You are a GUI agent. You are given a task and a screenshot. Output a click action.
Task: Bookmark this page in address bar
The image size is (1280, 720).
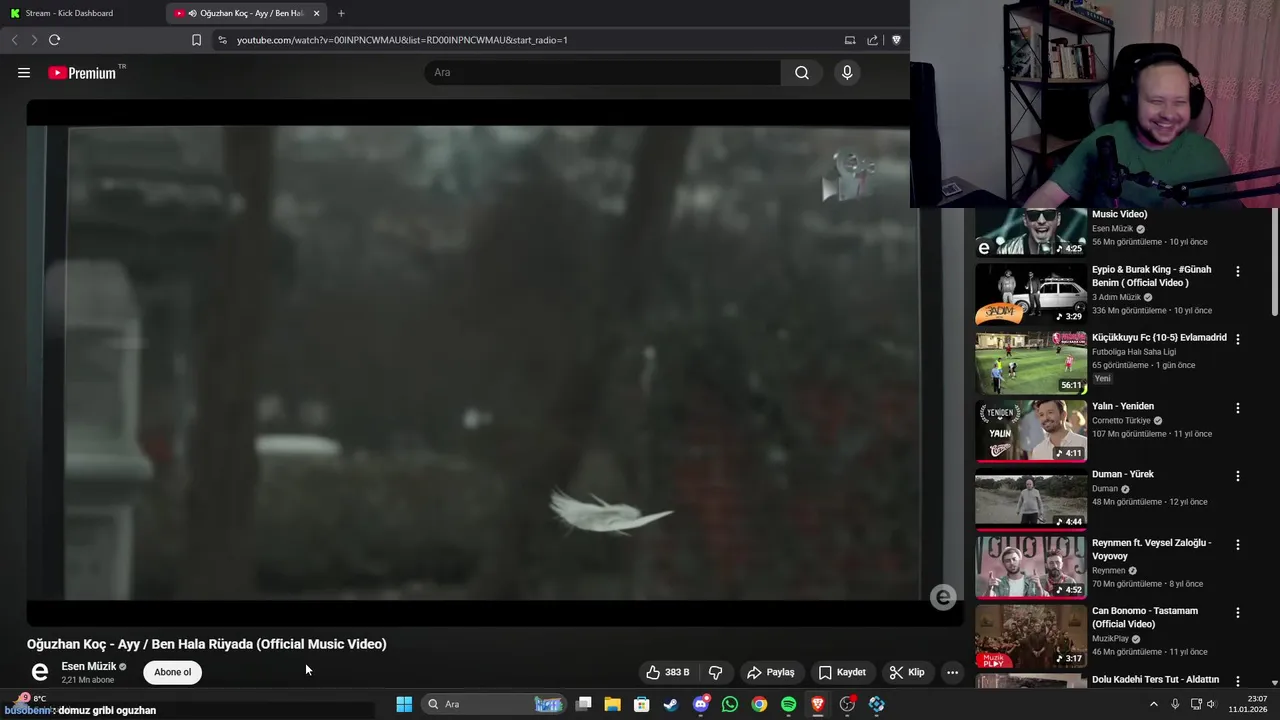coord(196,40)
